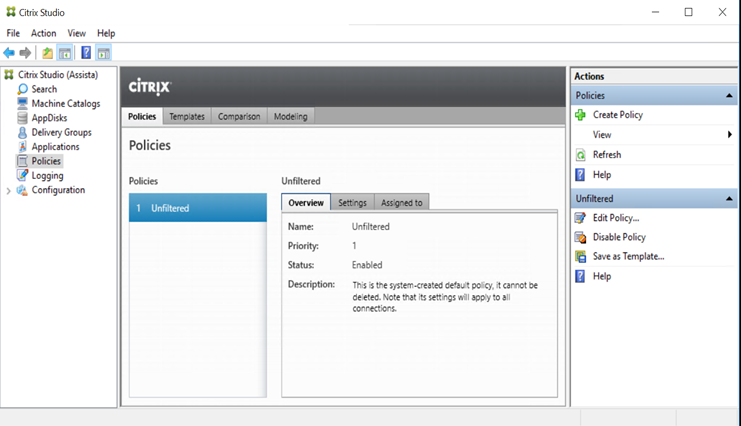Viewport: 741px width, 426px height.
Task: Switch to the Templates tab
Action: coord(187,116)
